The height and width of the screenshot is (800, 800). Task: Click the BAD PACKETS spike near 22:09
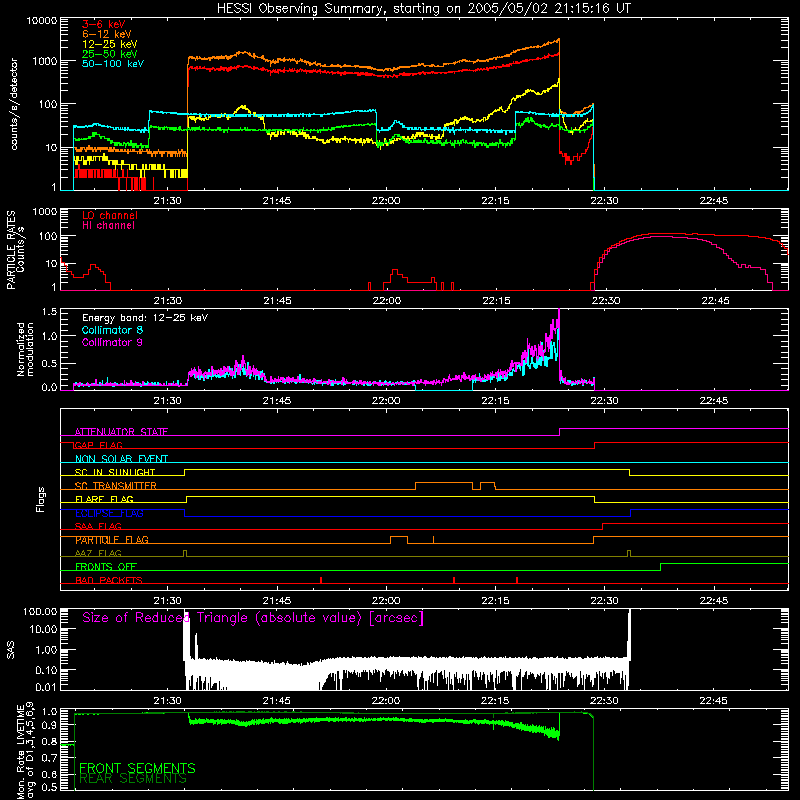click(454, 580)
